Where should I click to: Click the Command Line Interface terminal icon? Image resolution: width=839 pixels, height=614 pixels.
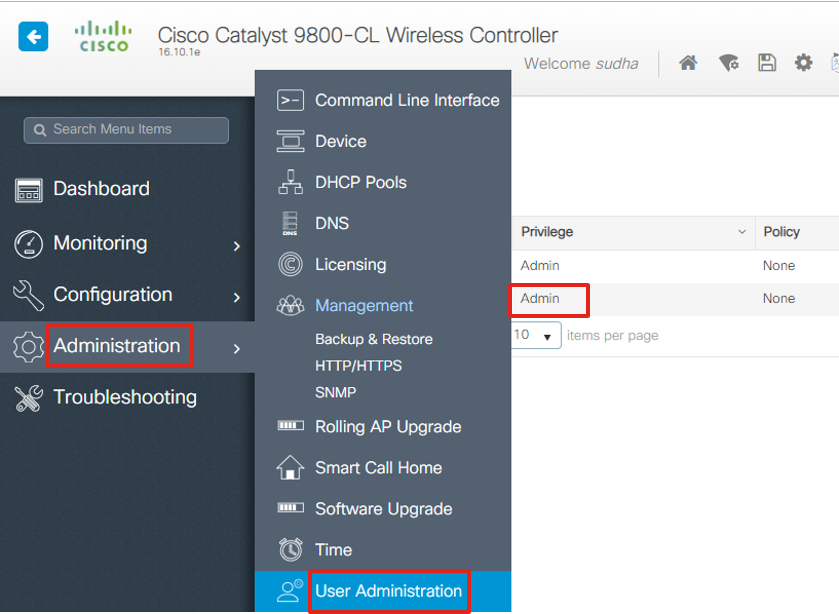click(x=291, y=100)
